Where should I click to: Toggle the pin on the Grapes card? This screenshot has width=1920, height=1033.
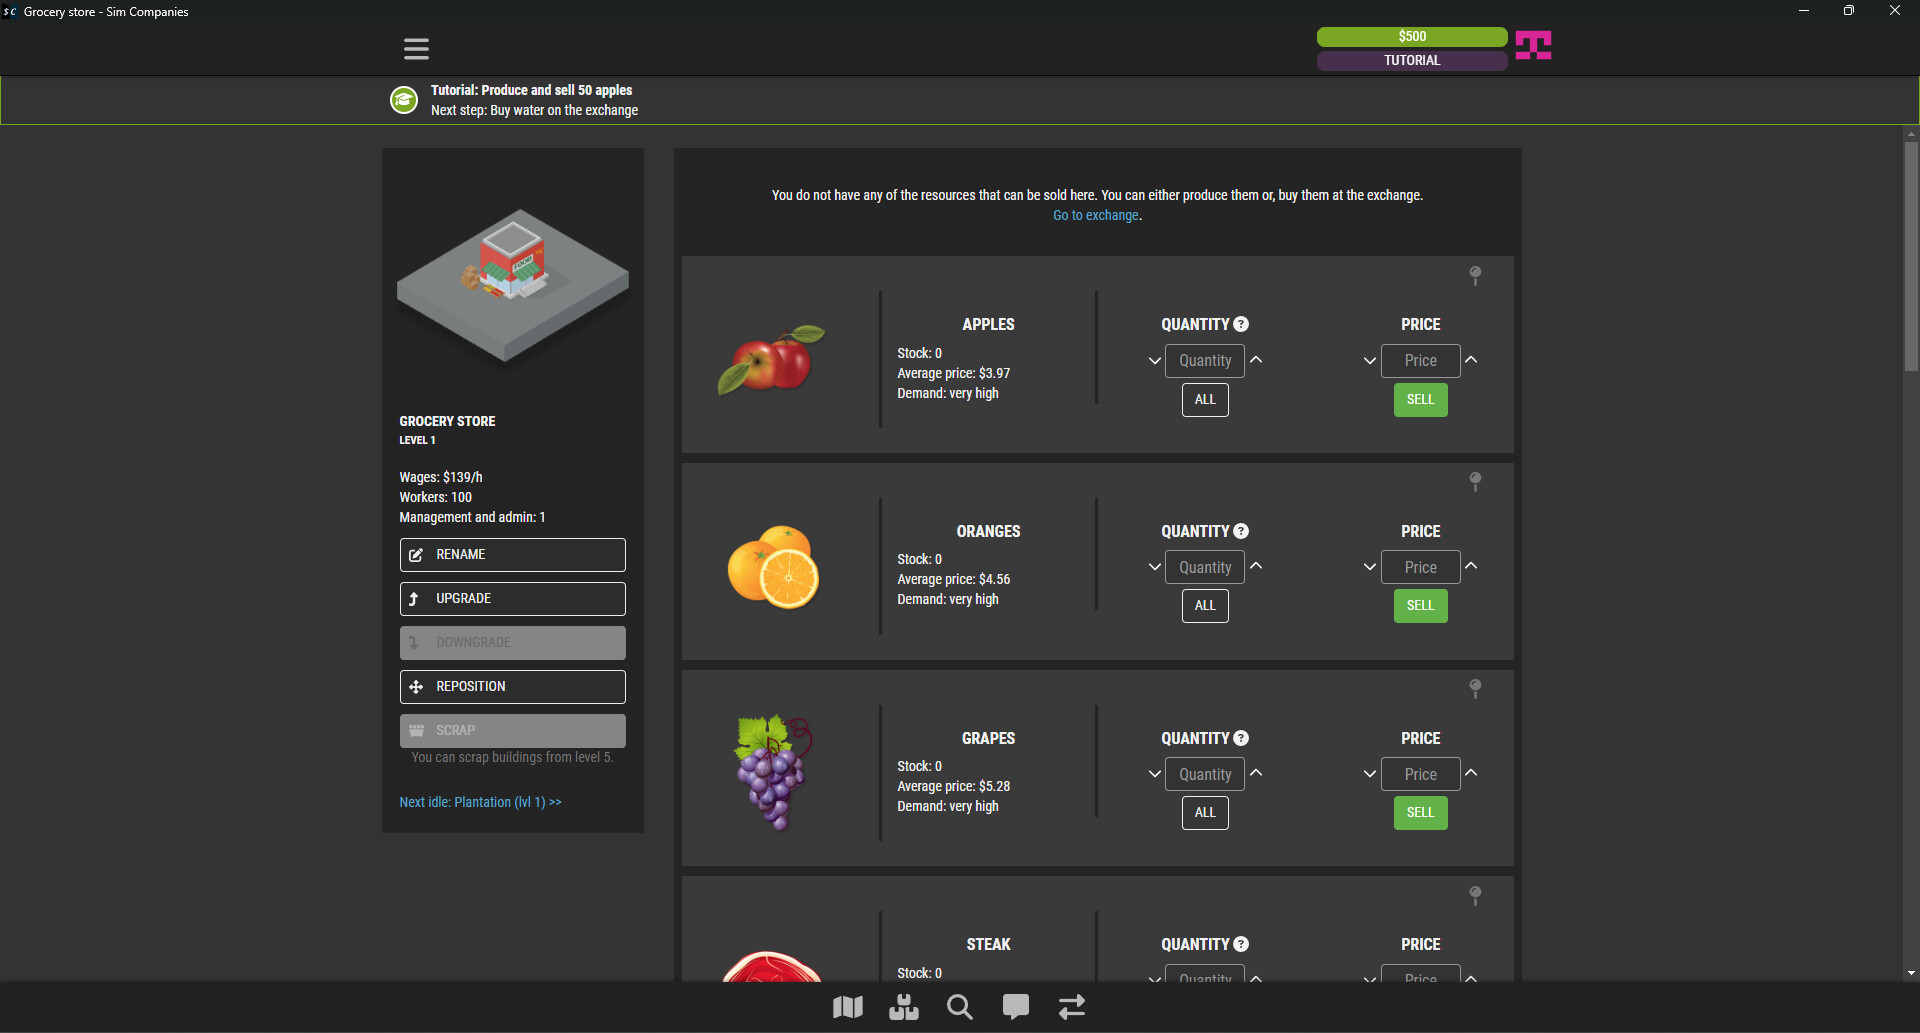1475,688
